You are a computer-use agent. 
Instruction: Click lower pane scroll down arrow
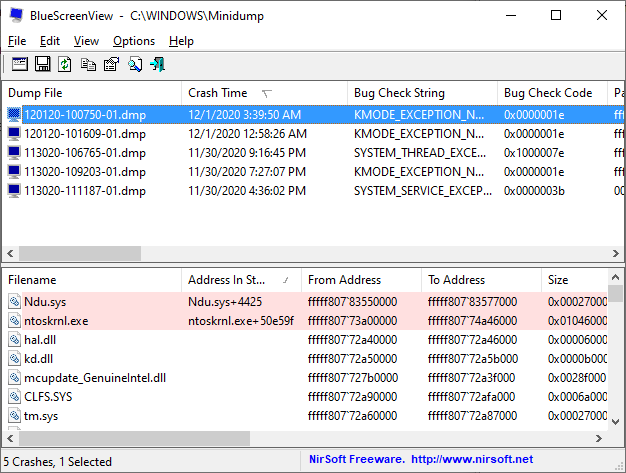[x=616, y=422]
